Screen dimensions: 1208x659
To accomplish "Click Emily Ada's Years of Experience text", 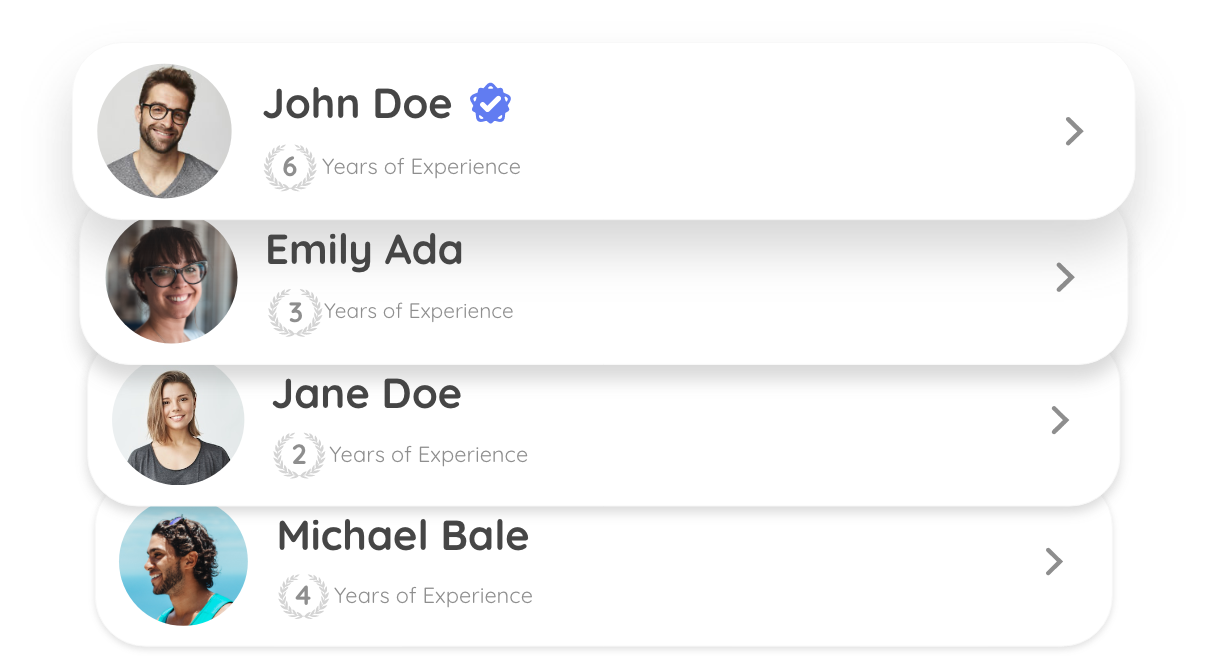I will point(418,311).
